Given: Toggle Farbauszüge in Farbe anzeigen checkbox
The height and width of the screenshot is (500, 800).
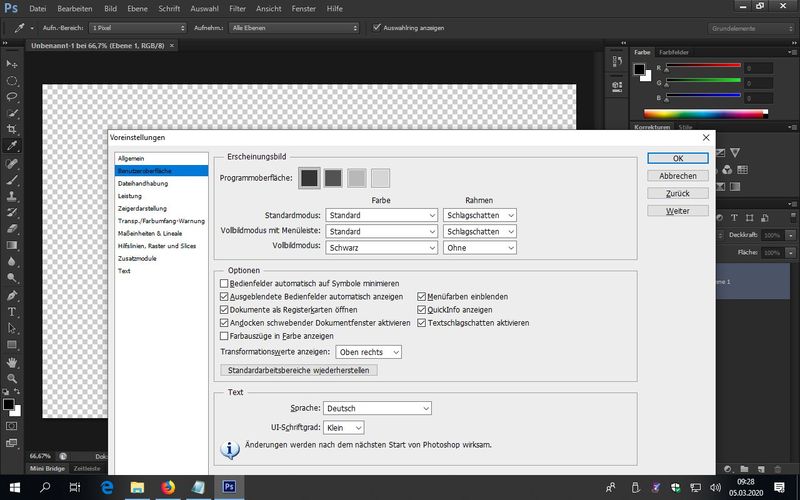Looking at the screenshot, I should (224, 337).
